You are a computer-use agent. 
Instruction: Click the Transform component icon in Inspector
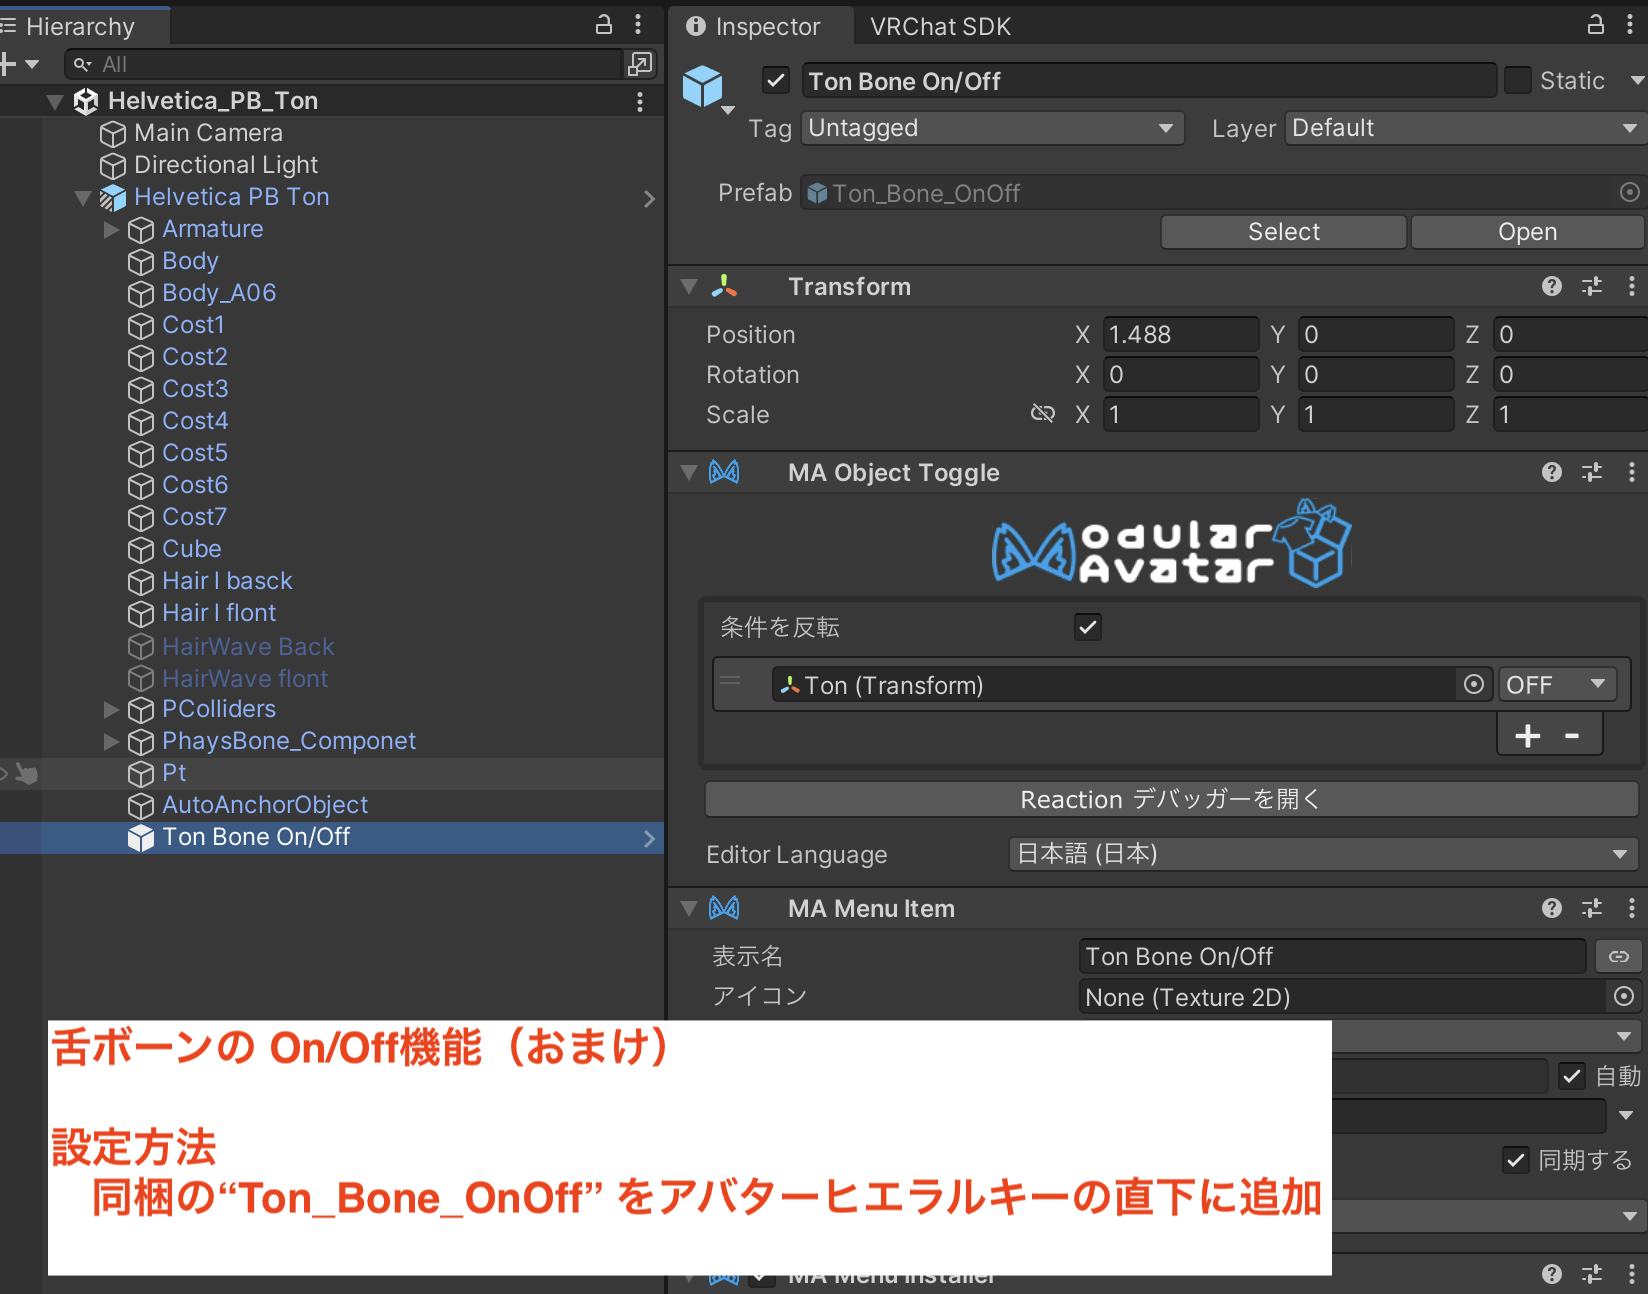pos(724,286)
